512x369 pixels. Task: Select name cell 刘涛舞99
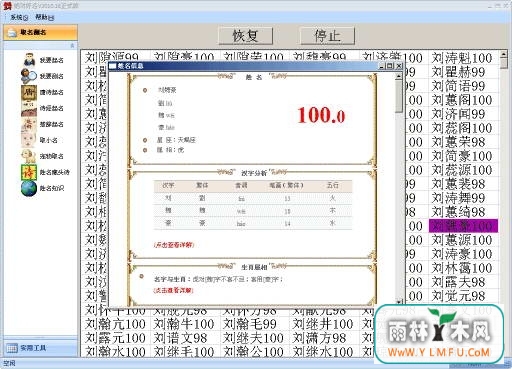tap(463, 198)
